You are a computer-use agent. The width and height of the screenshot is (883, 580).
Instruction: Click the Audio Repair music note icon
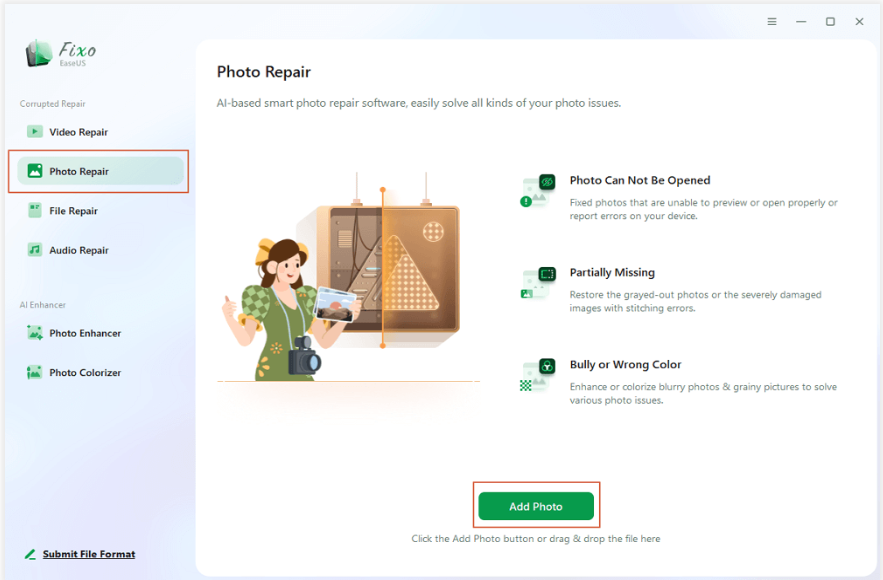35,249
